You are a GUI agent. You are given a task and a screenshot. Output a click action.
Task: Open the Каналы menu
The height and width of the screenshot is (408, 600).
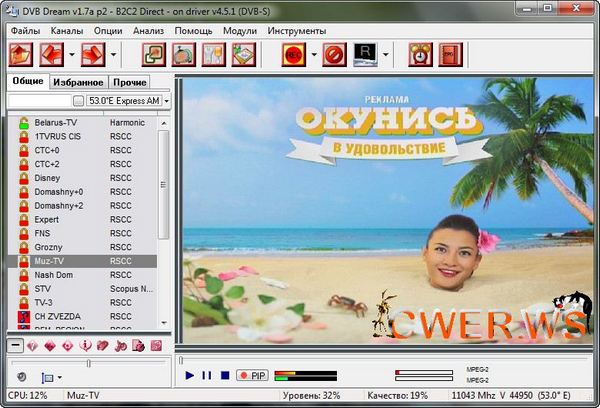[x=67, y=30]
